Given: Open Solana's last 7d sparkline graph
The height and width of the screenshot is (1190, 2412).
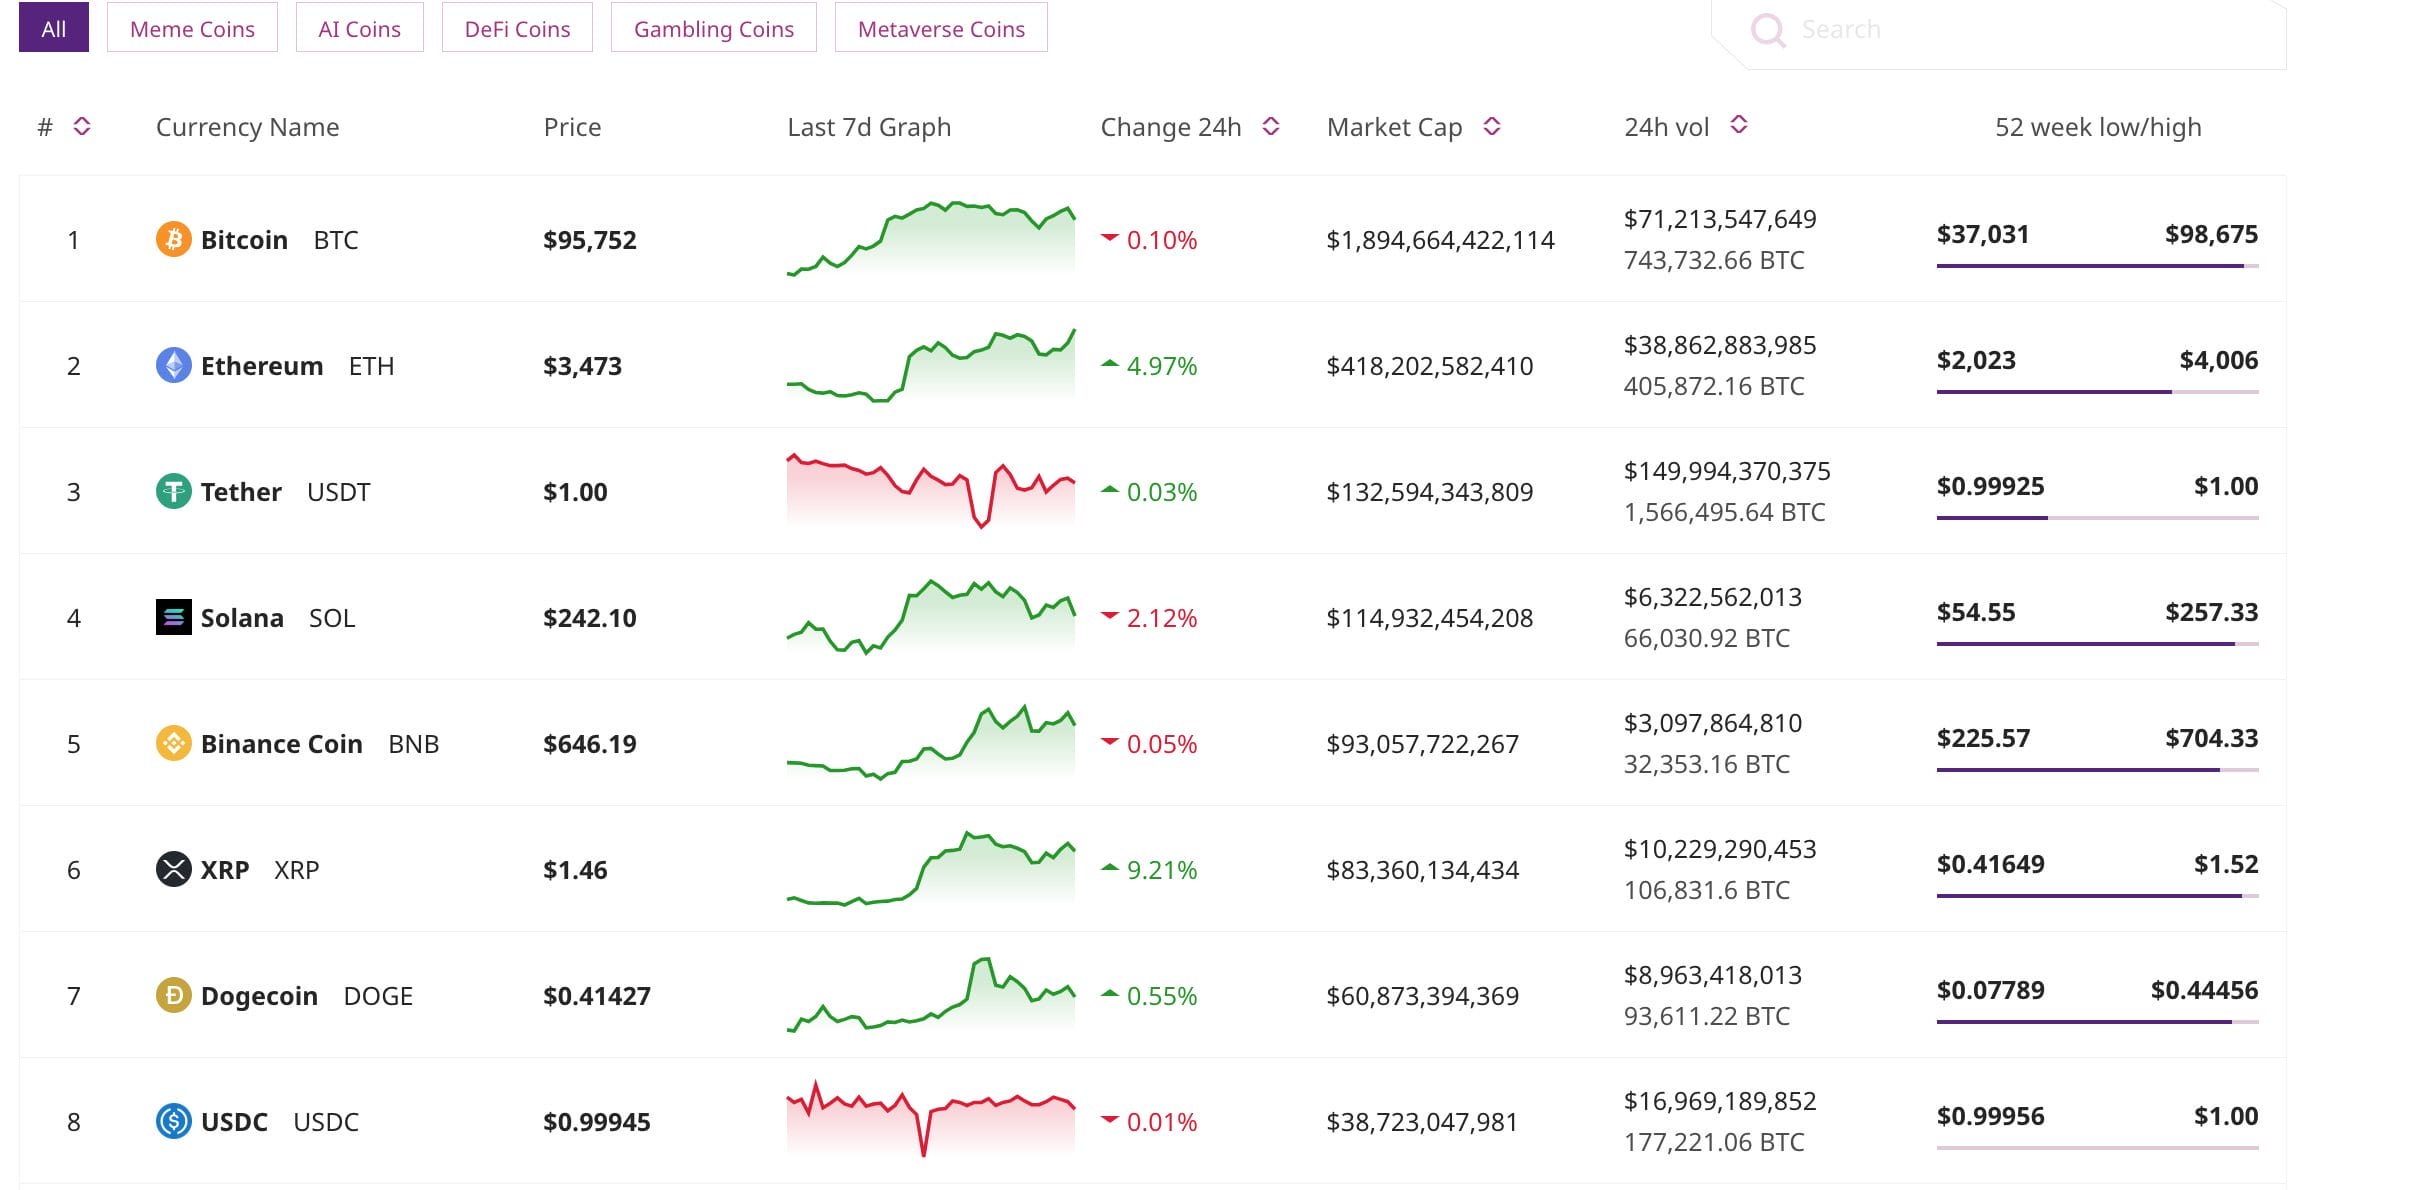Looking at the screenshot, I should 931,617.
